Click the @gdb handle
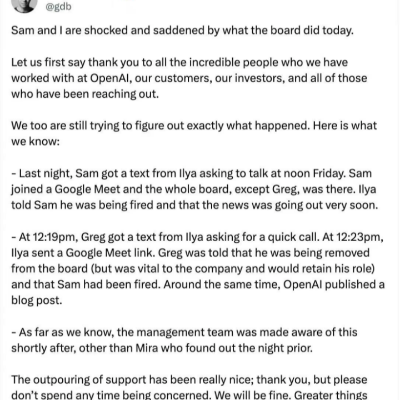The height and width of the screenshot is (400, 400). (x=58, y=7)
